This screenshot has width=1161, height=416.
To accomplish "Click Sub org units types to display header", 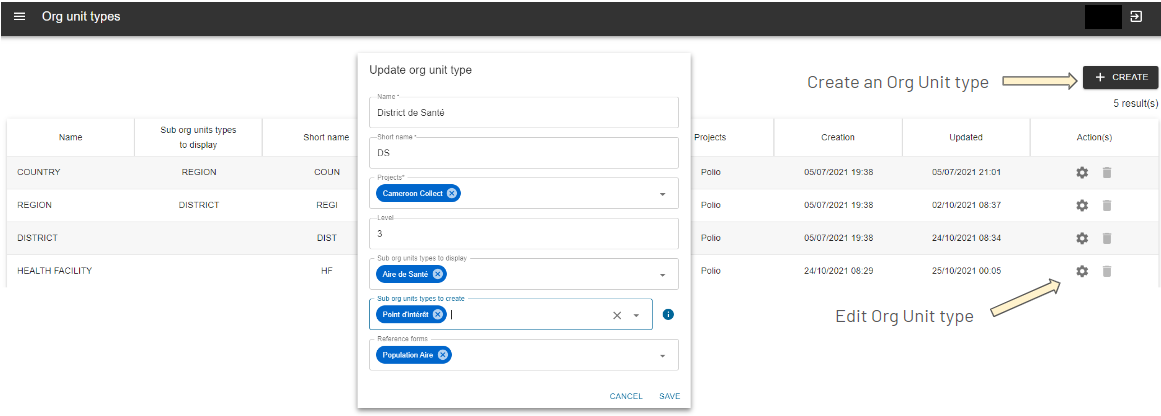I will point(198,137).
